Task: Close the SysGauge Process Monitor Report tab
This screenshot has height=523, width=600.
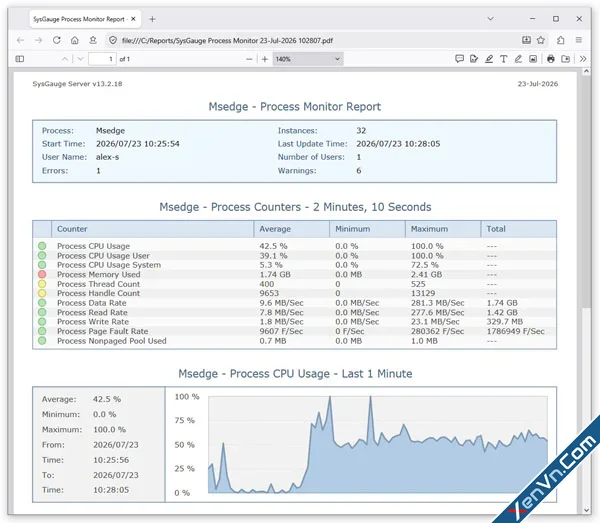Action: point(133,19)
